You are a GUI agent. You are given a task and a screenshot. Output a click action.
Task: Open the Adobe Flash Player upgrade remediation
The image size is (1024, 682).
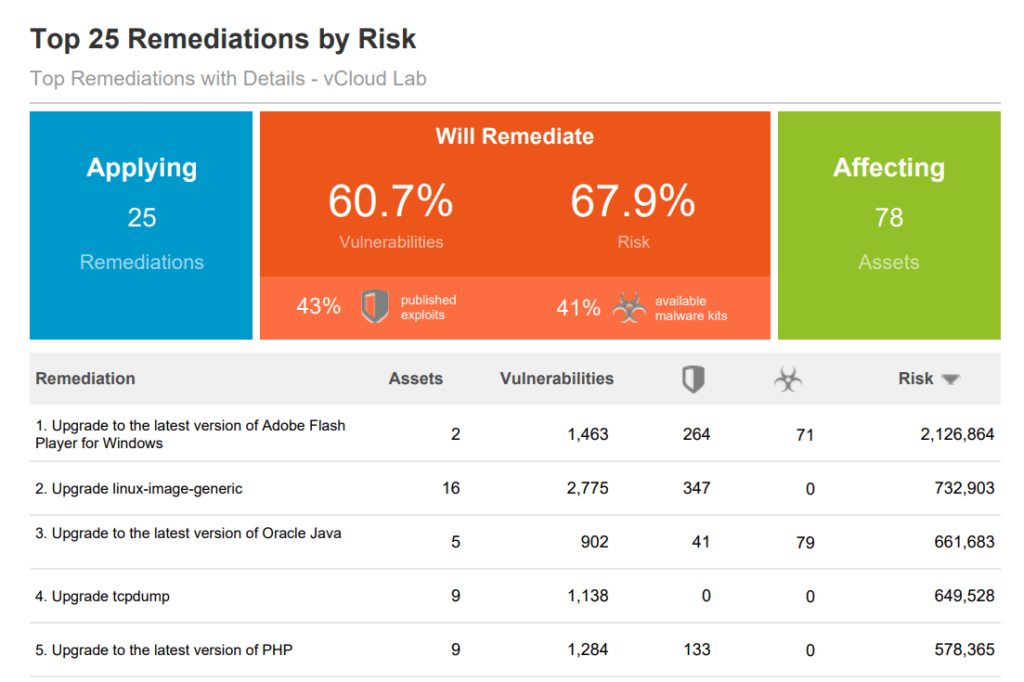(x=190, y=434)
